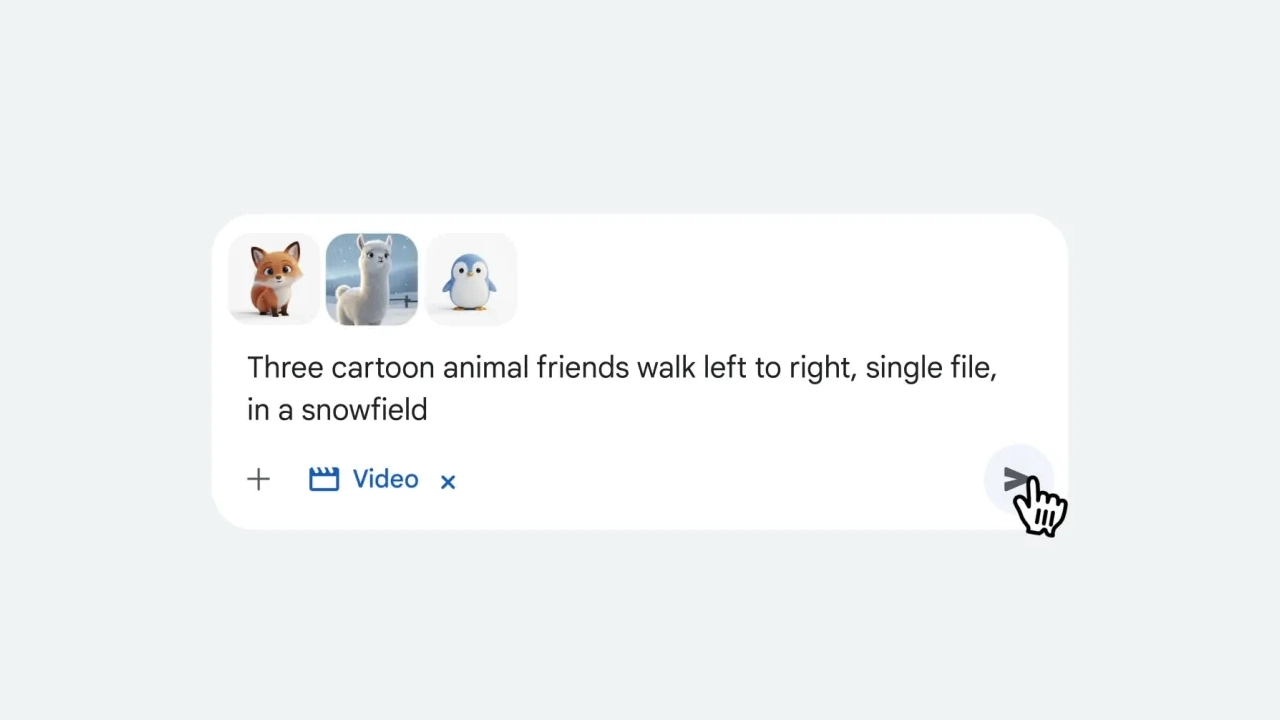Image resolution: width=1280 pixels, height=720 pixels.
Task: Click the blue "Video" chip label
Action: [385, 479]
